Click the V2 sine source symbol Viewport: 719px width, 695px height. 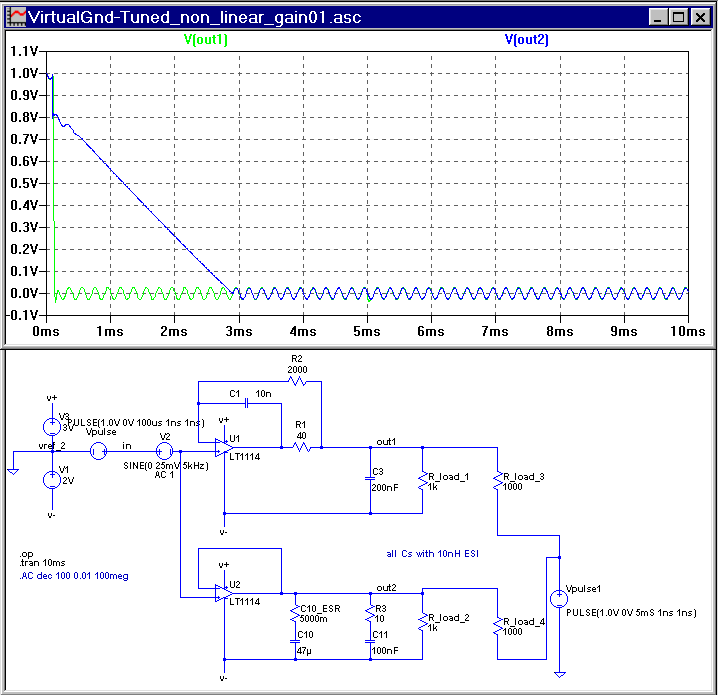(165, 450)
